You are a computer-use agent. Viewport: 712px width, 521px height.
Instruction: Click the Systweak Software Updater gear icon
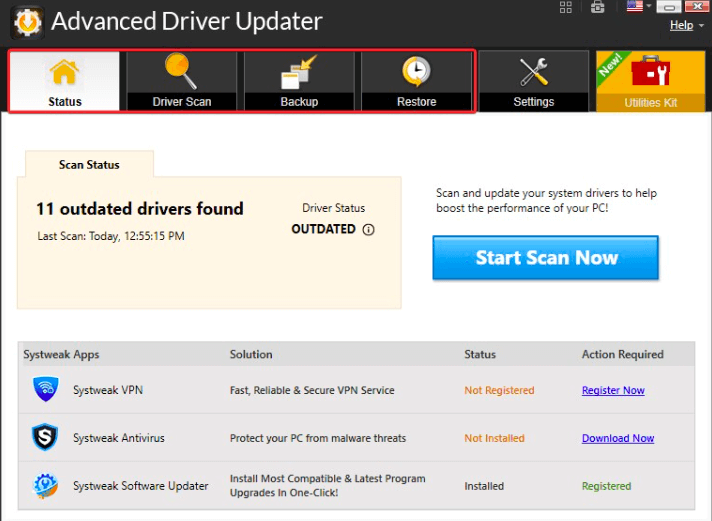pyautogui.click(x=45, y=485)
